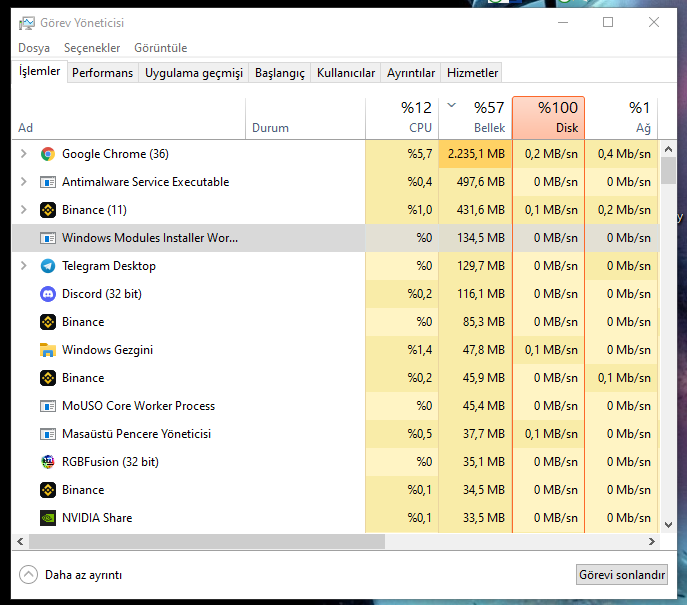Image resolution: width=687 pixels, height=605 pixels.
Task: Click the Discord (32 bit) icon
Action: click(x=48, y=294)
